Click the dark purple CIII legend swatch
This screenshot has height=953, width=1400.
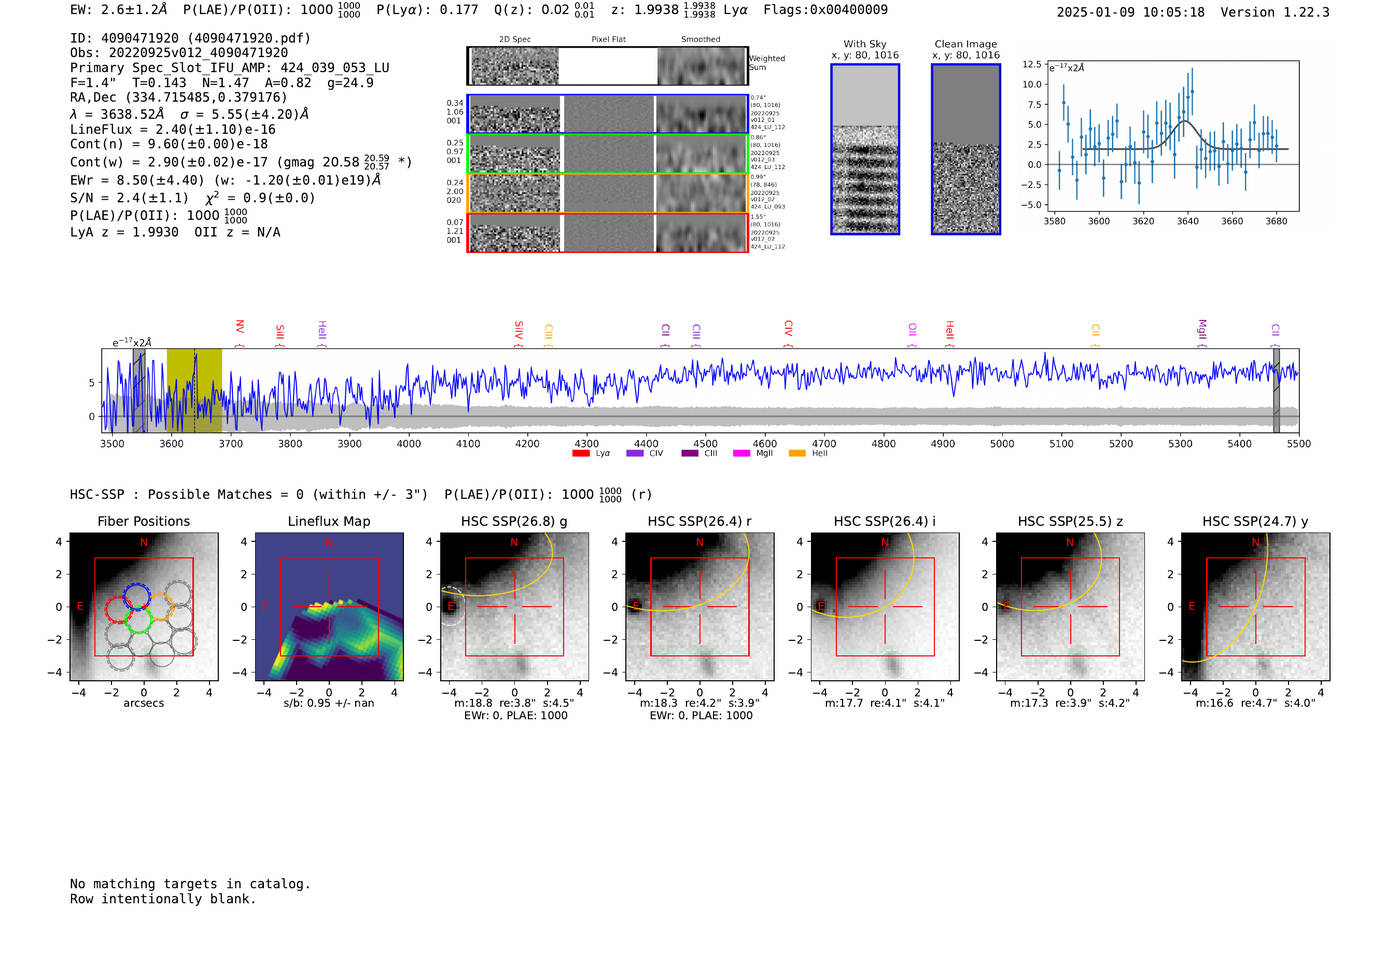690,454
